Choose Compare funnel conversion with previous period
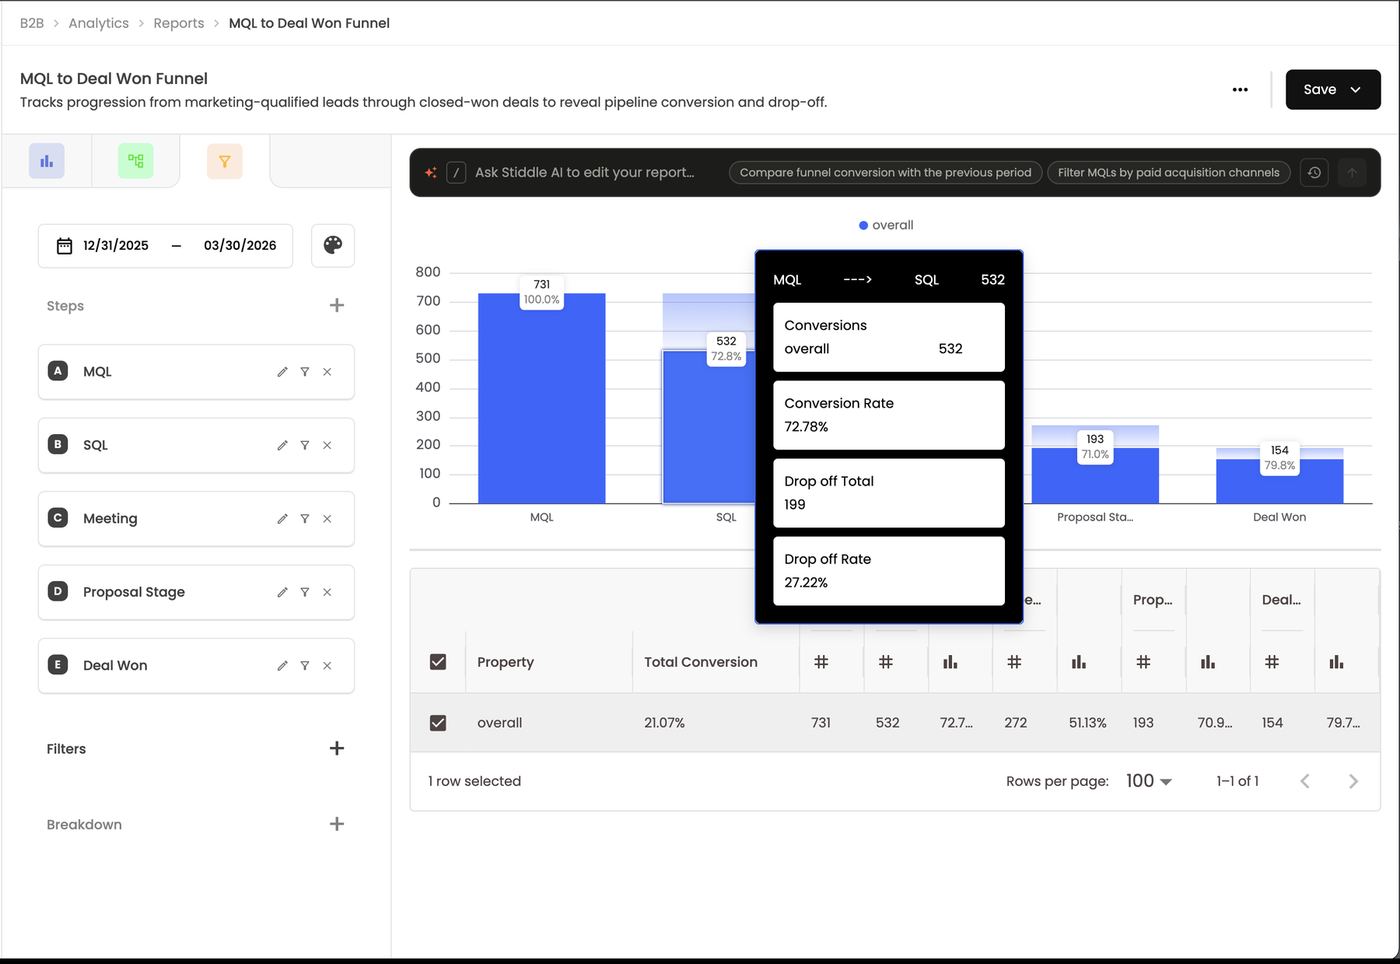The height and width of the screenshot is (964, 1400). click(x=885, y=172)
